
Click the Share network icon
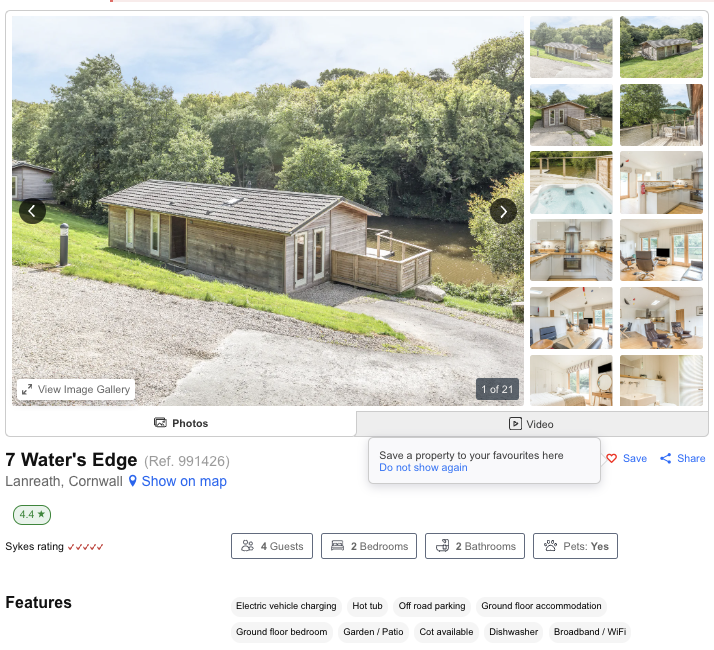coord(665,458)
